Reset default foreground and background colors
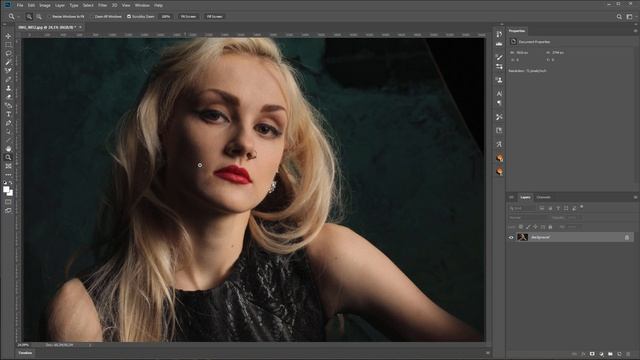The height and width of the screenshot is (360, 640). (x=5, y=183)
